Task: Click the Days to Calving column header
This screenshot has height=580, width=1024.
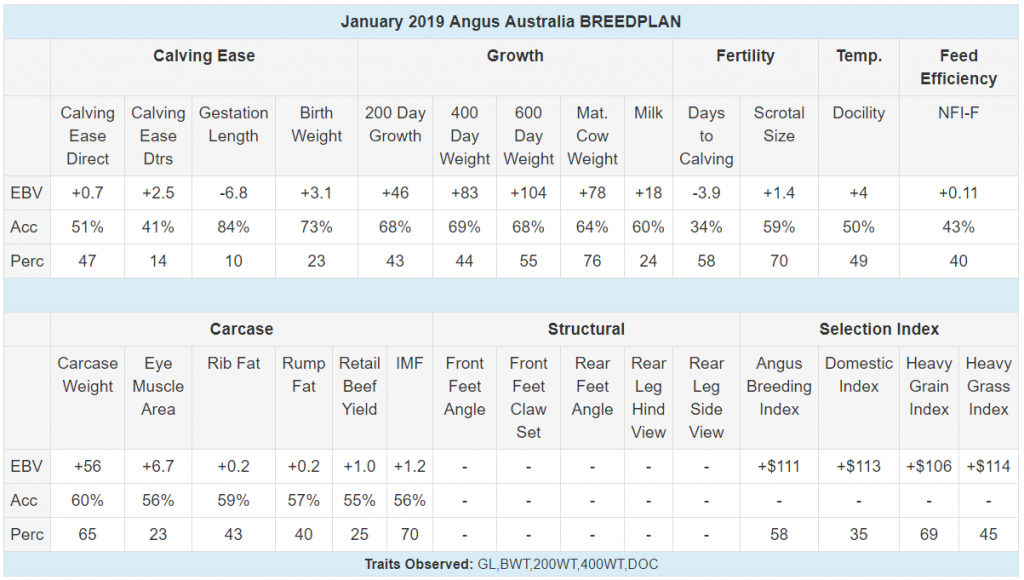Action: (706, 136)
